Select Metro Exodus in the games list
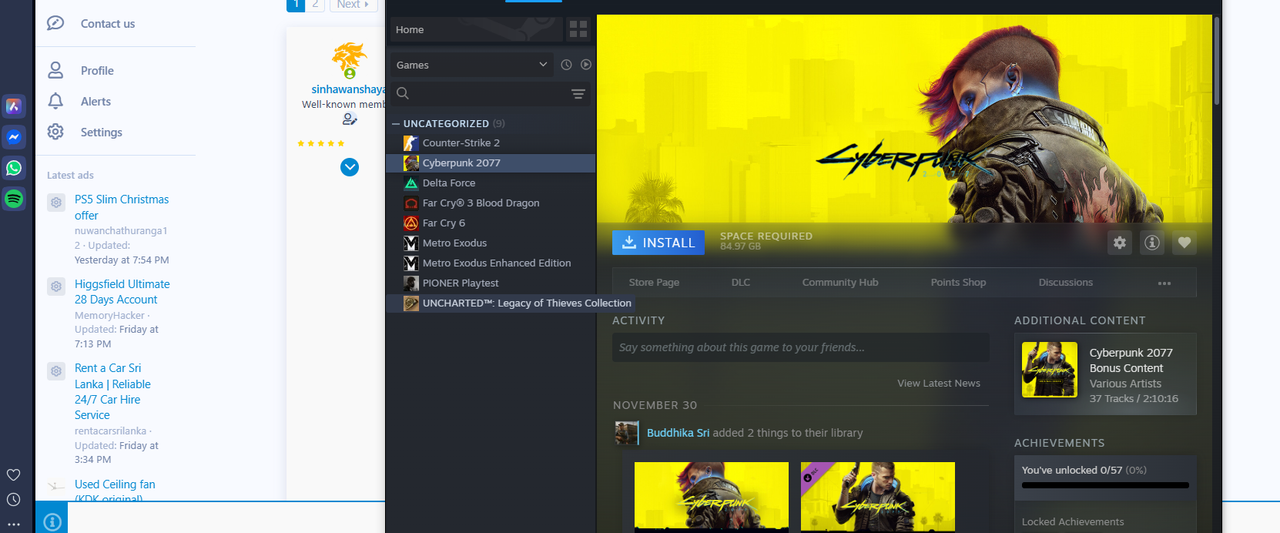This screenshot has width=1280, height=533. click(490, 243)
